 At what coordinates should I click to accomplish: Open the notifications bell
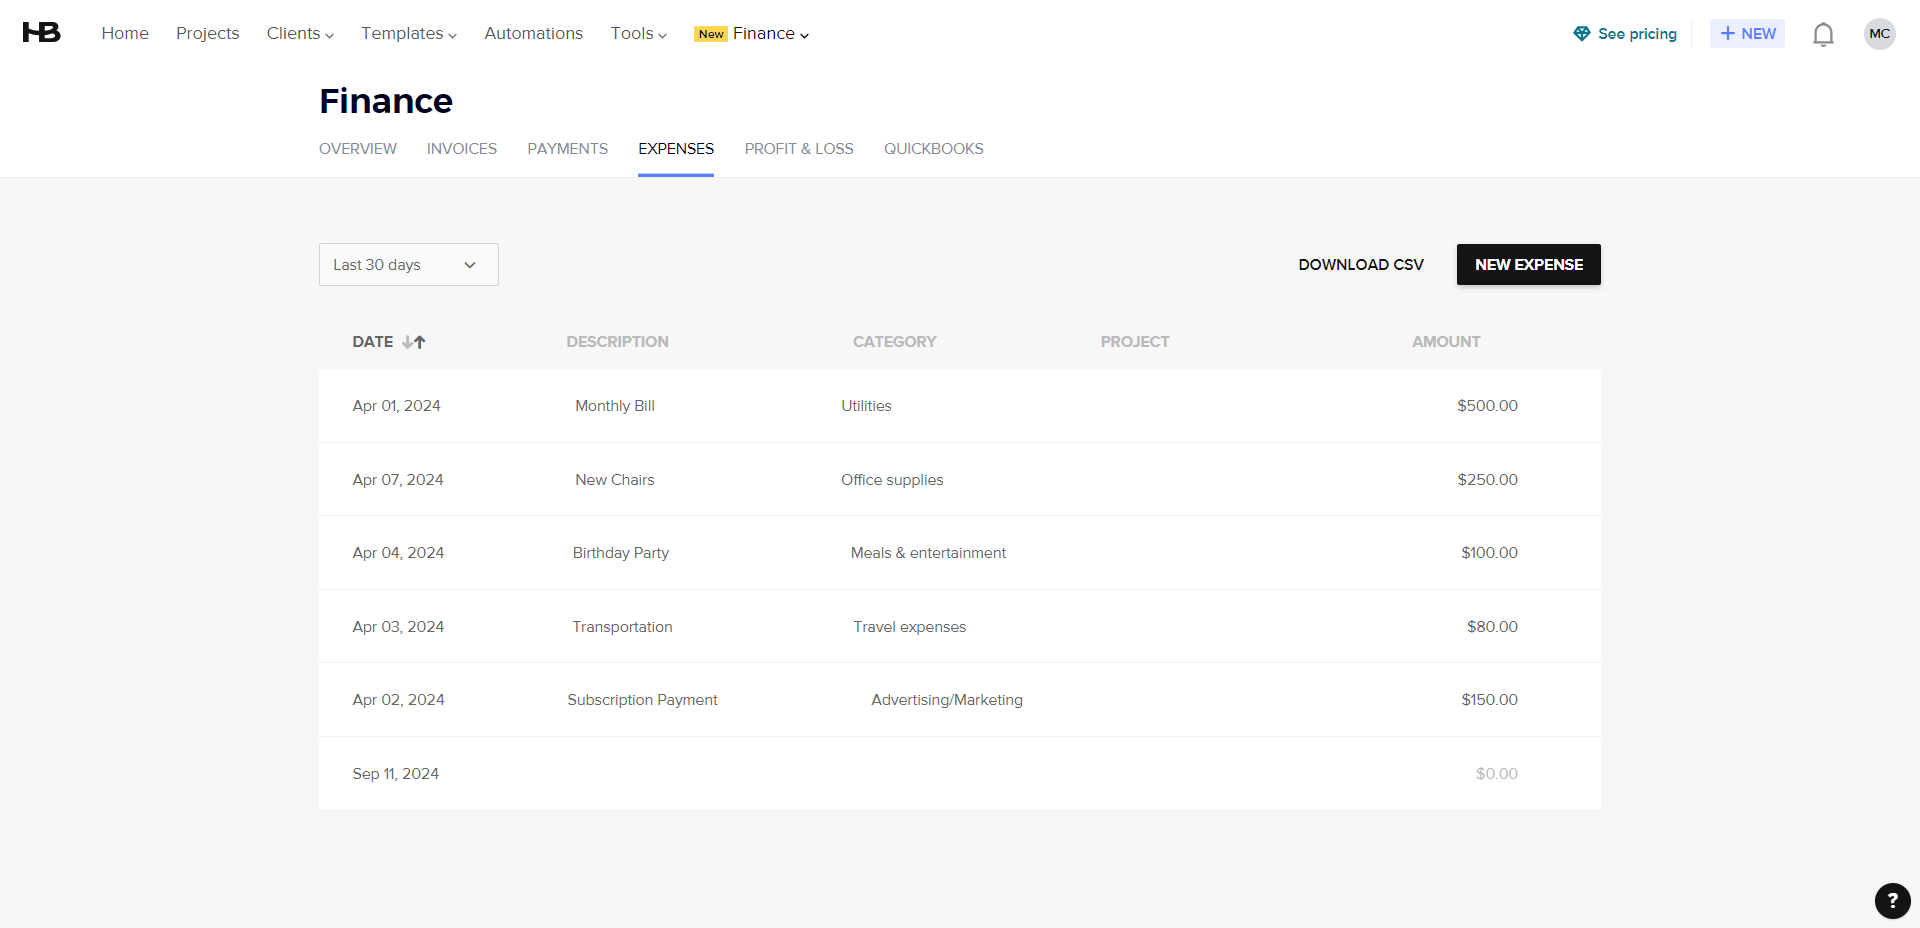click(x=1822, y=33)
